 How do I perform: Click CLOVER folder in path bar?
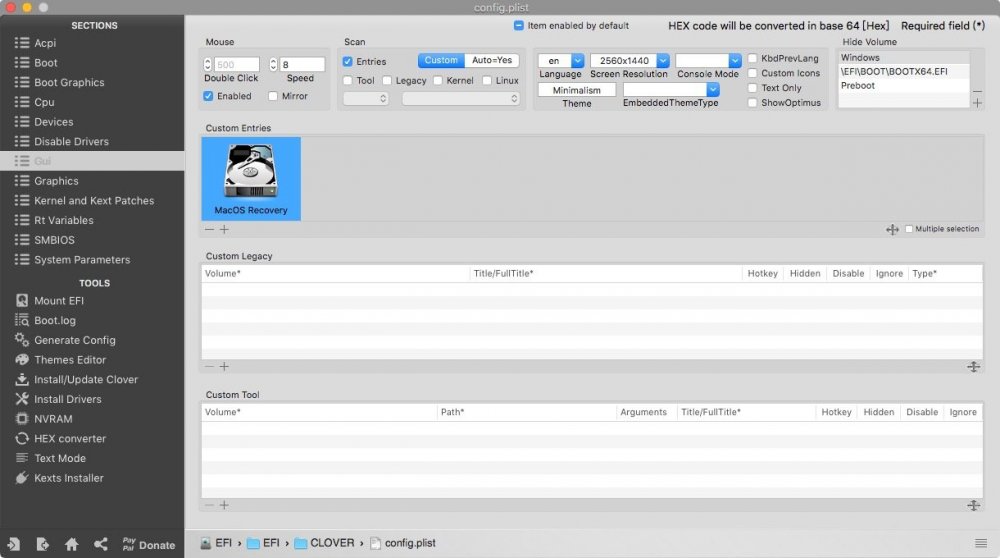point(325,543)
